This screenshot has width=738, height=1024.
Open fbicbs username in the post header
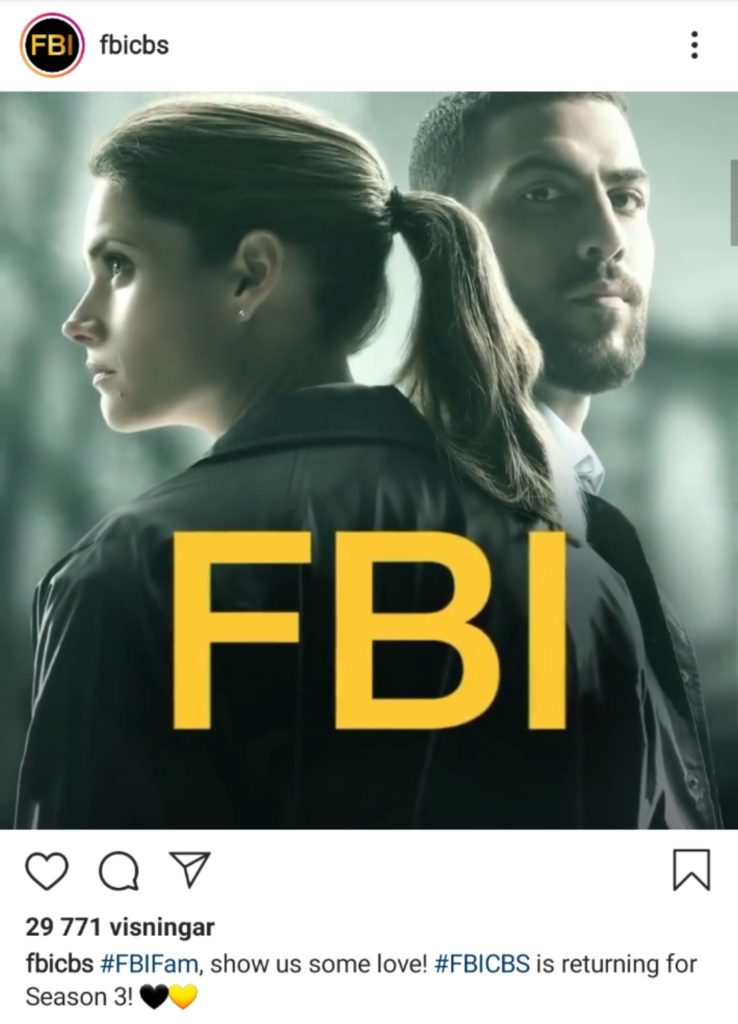click(134, 45)
